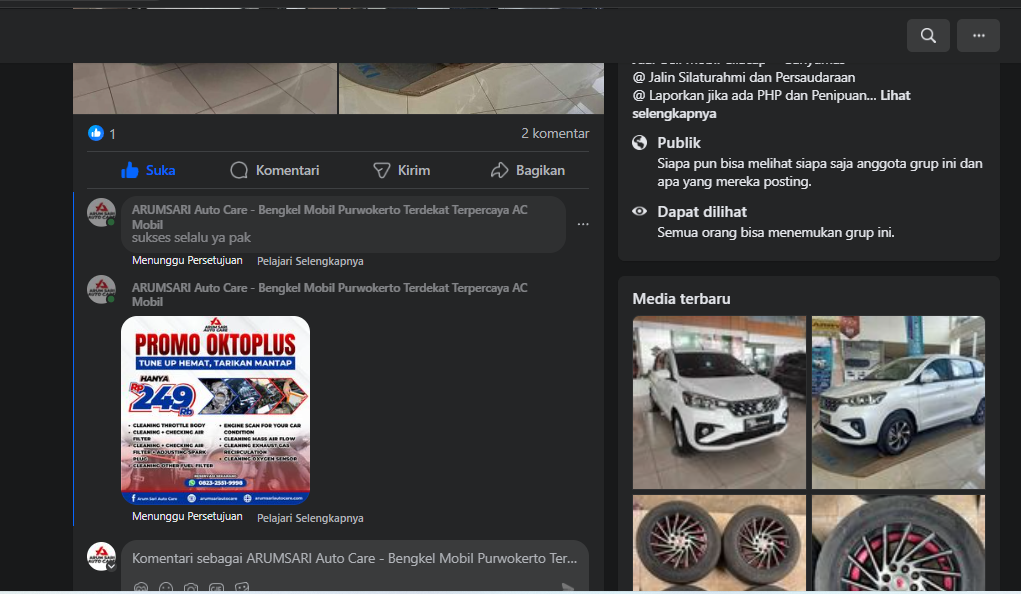Click the "Media terbaru" heading
The height and width of the screenshot is (594, 1021).
[681, 299]
